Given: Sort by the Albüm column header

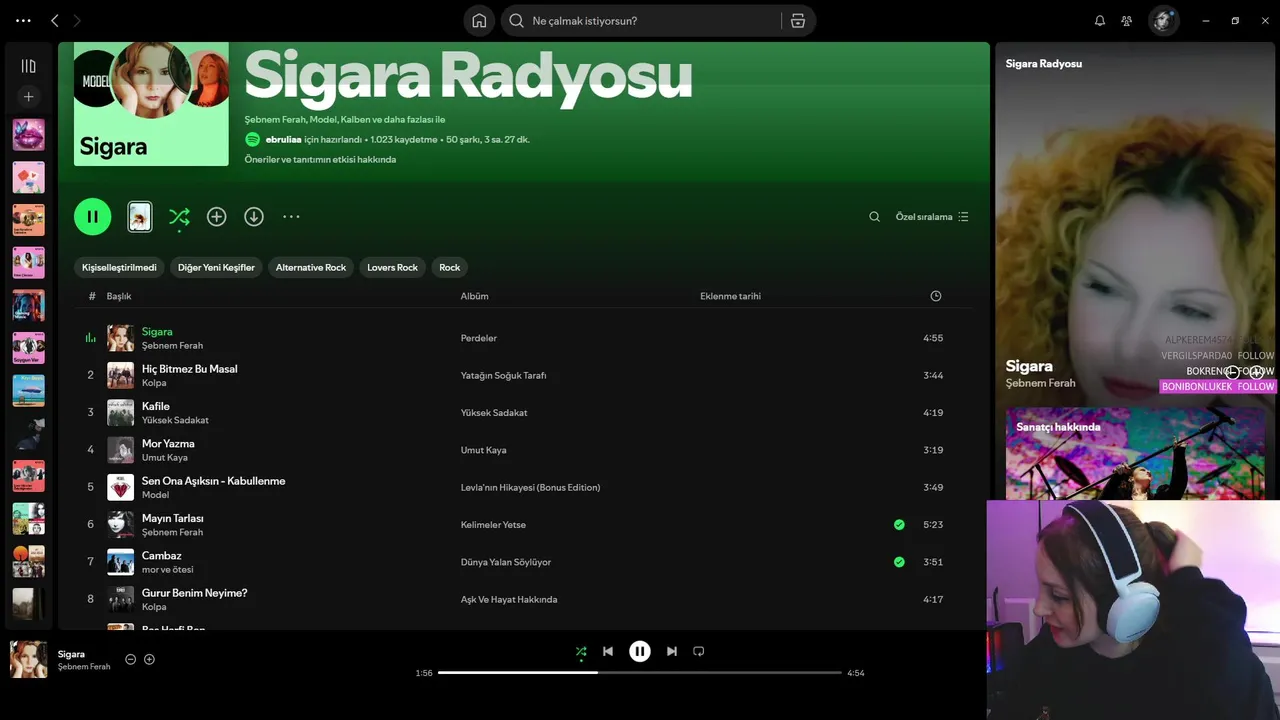Looking at the screenshot, I should [x=474, y=296].
